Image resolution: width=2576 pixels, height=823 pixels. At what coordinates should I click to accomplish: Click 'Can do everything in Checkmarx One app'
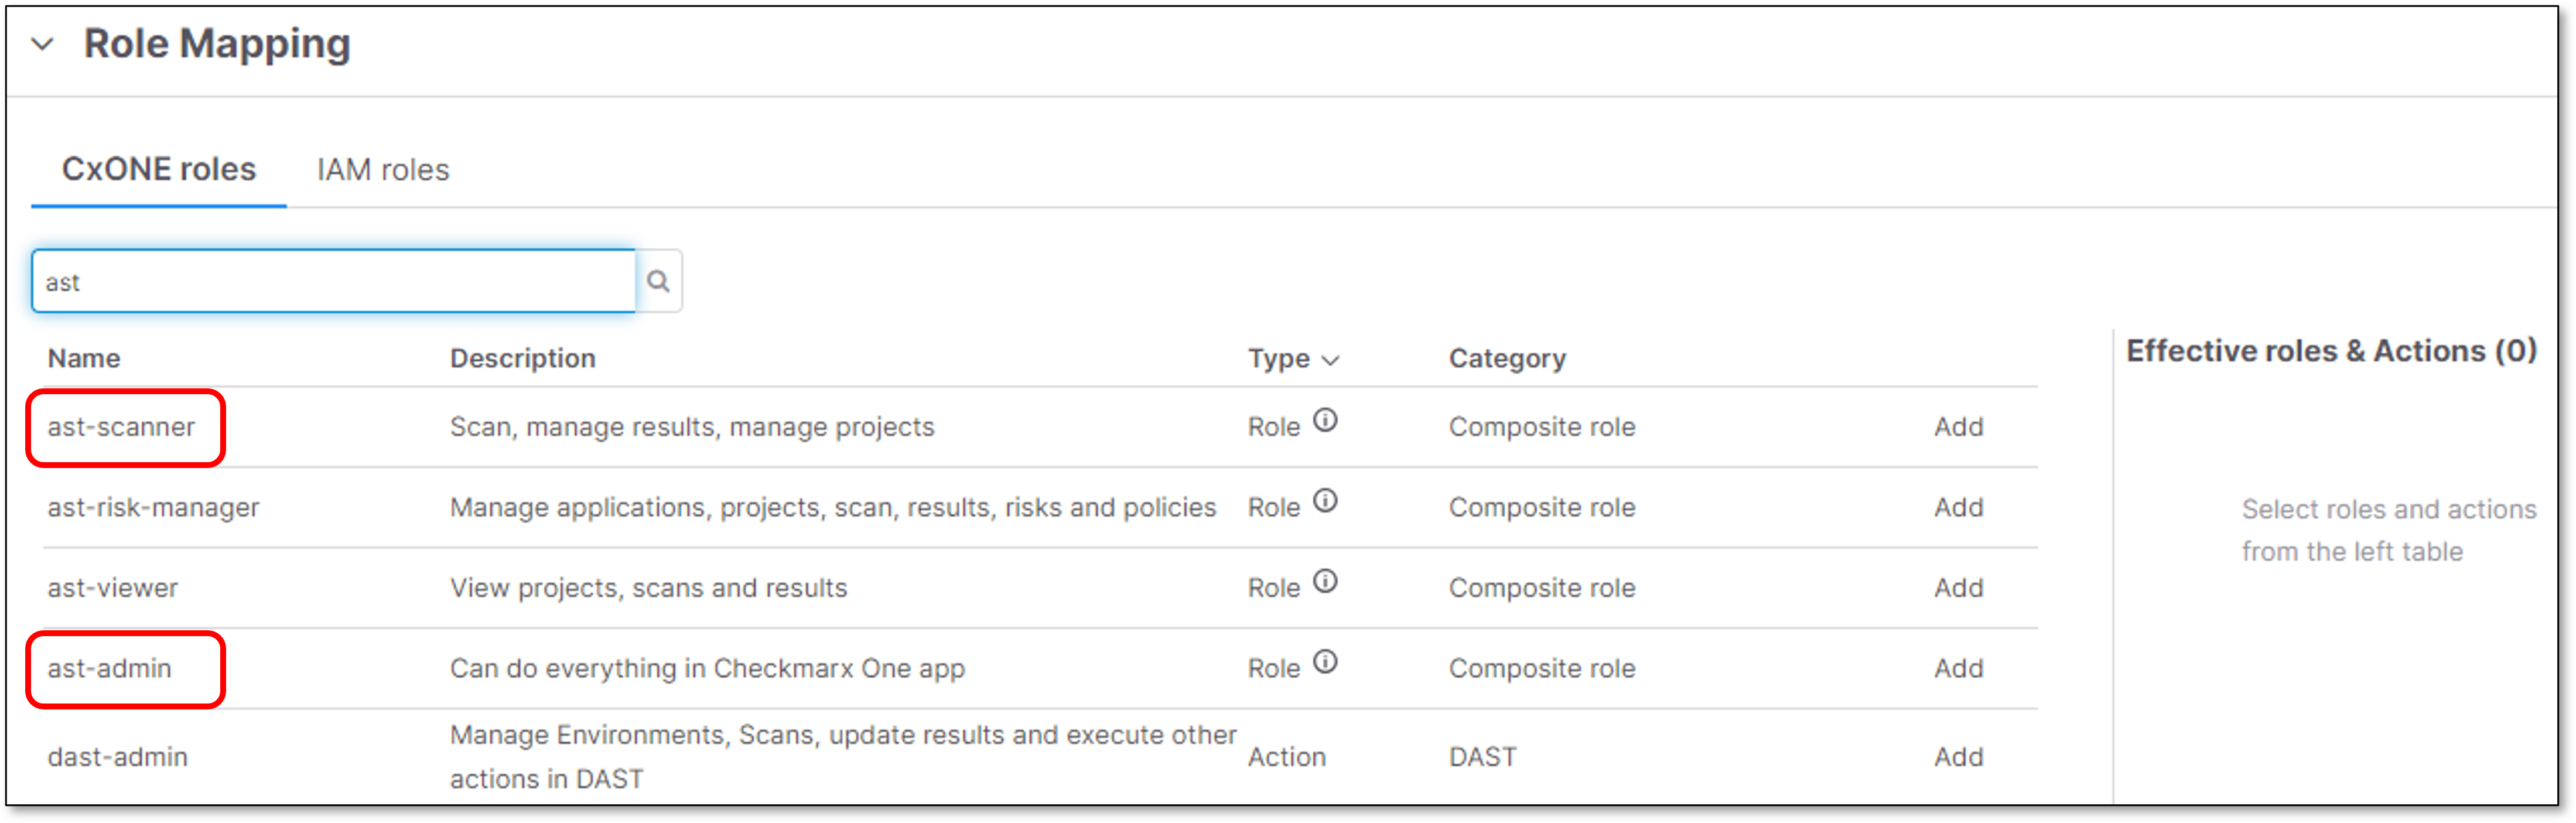coord(707,668)
